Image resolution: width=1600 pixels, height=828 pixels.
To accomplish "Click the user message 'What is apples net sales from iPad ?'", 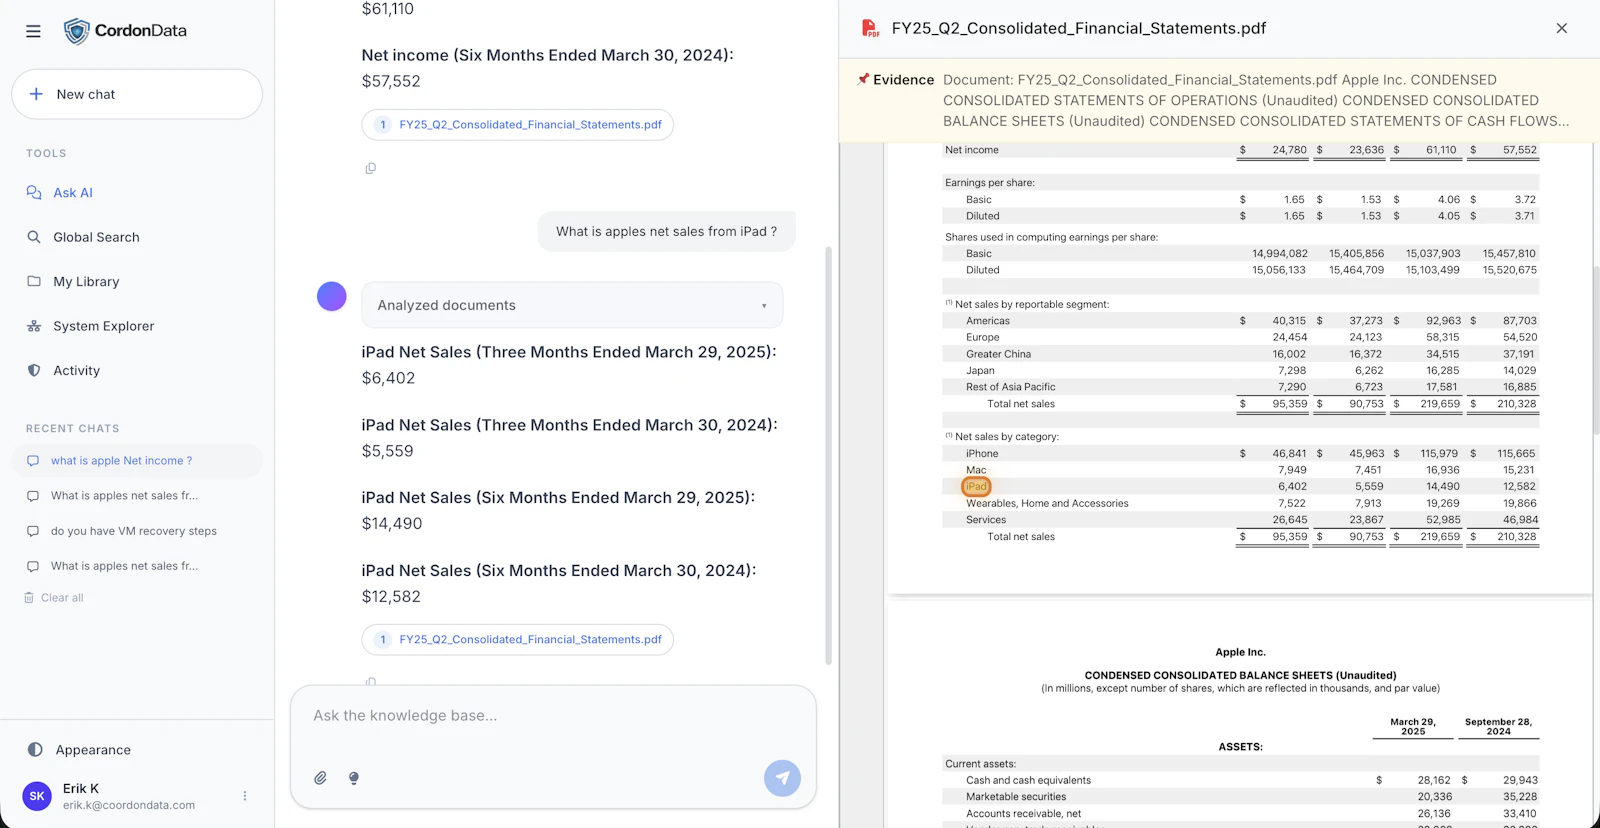I will point(666,231).
